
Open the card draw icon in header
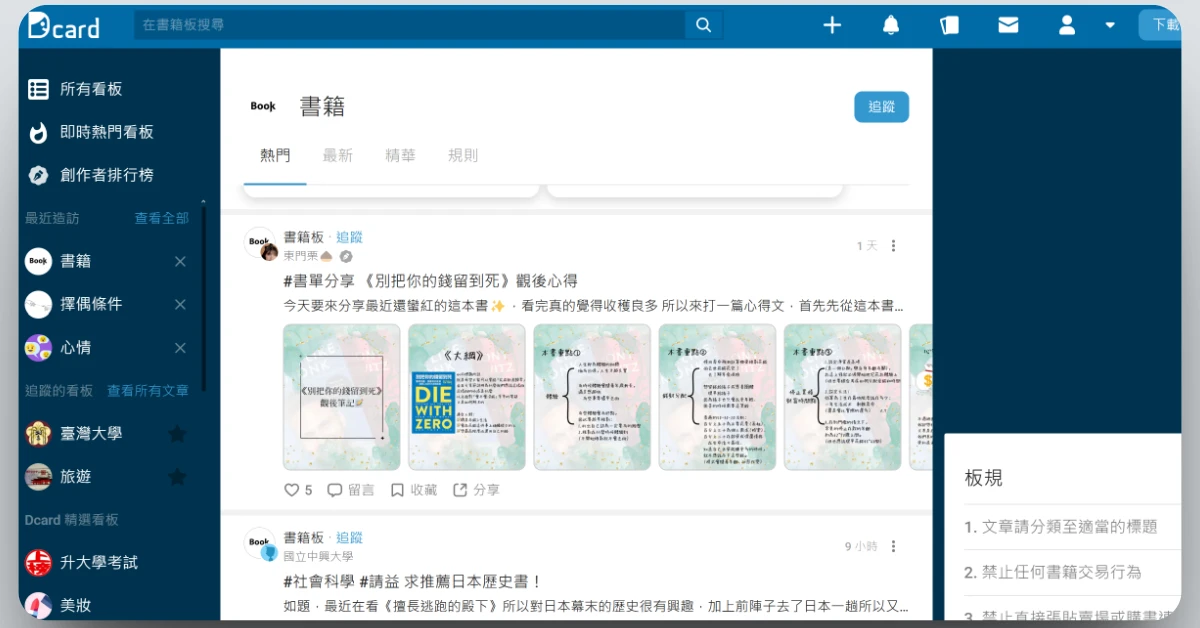[x=949, y=25]
